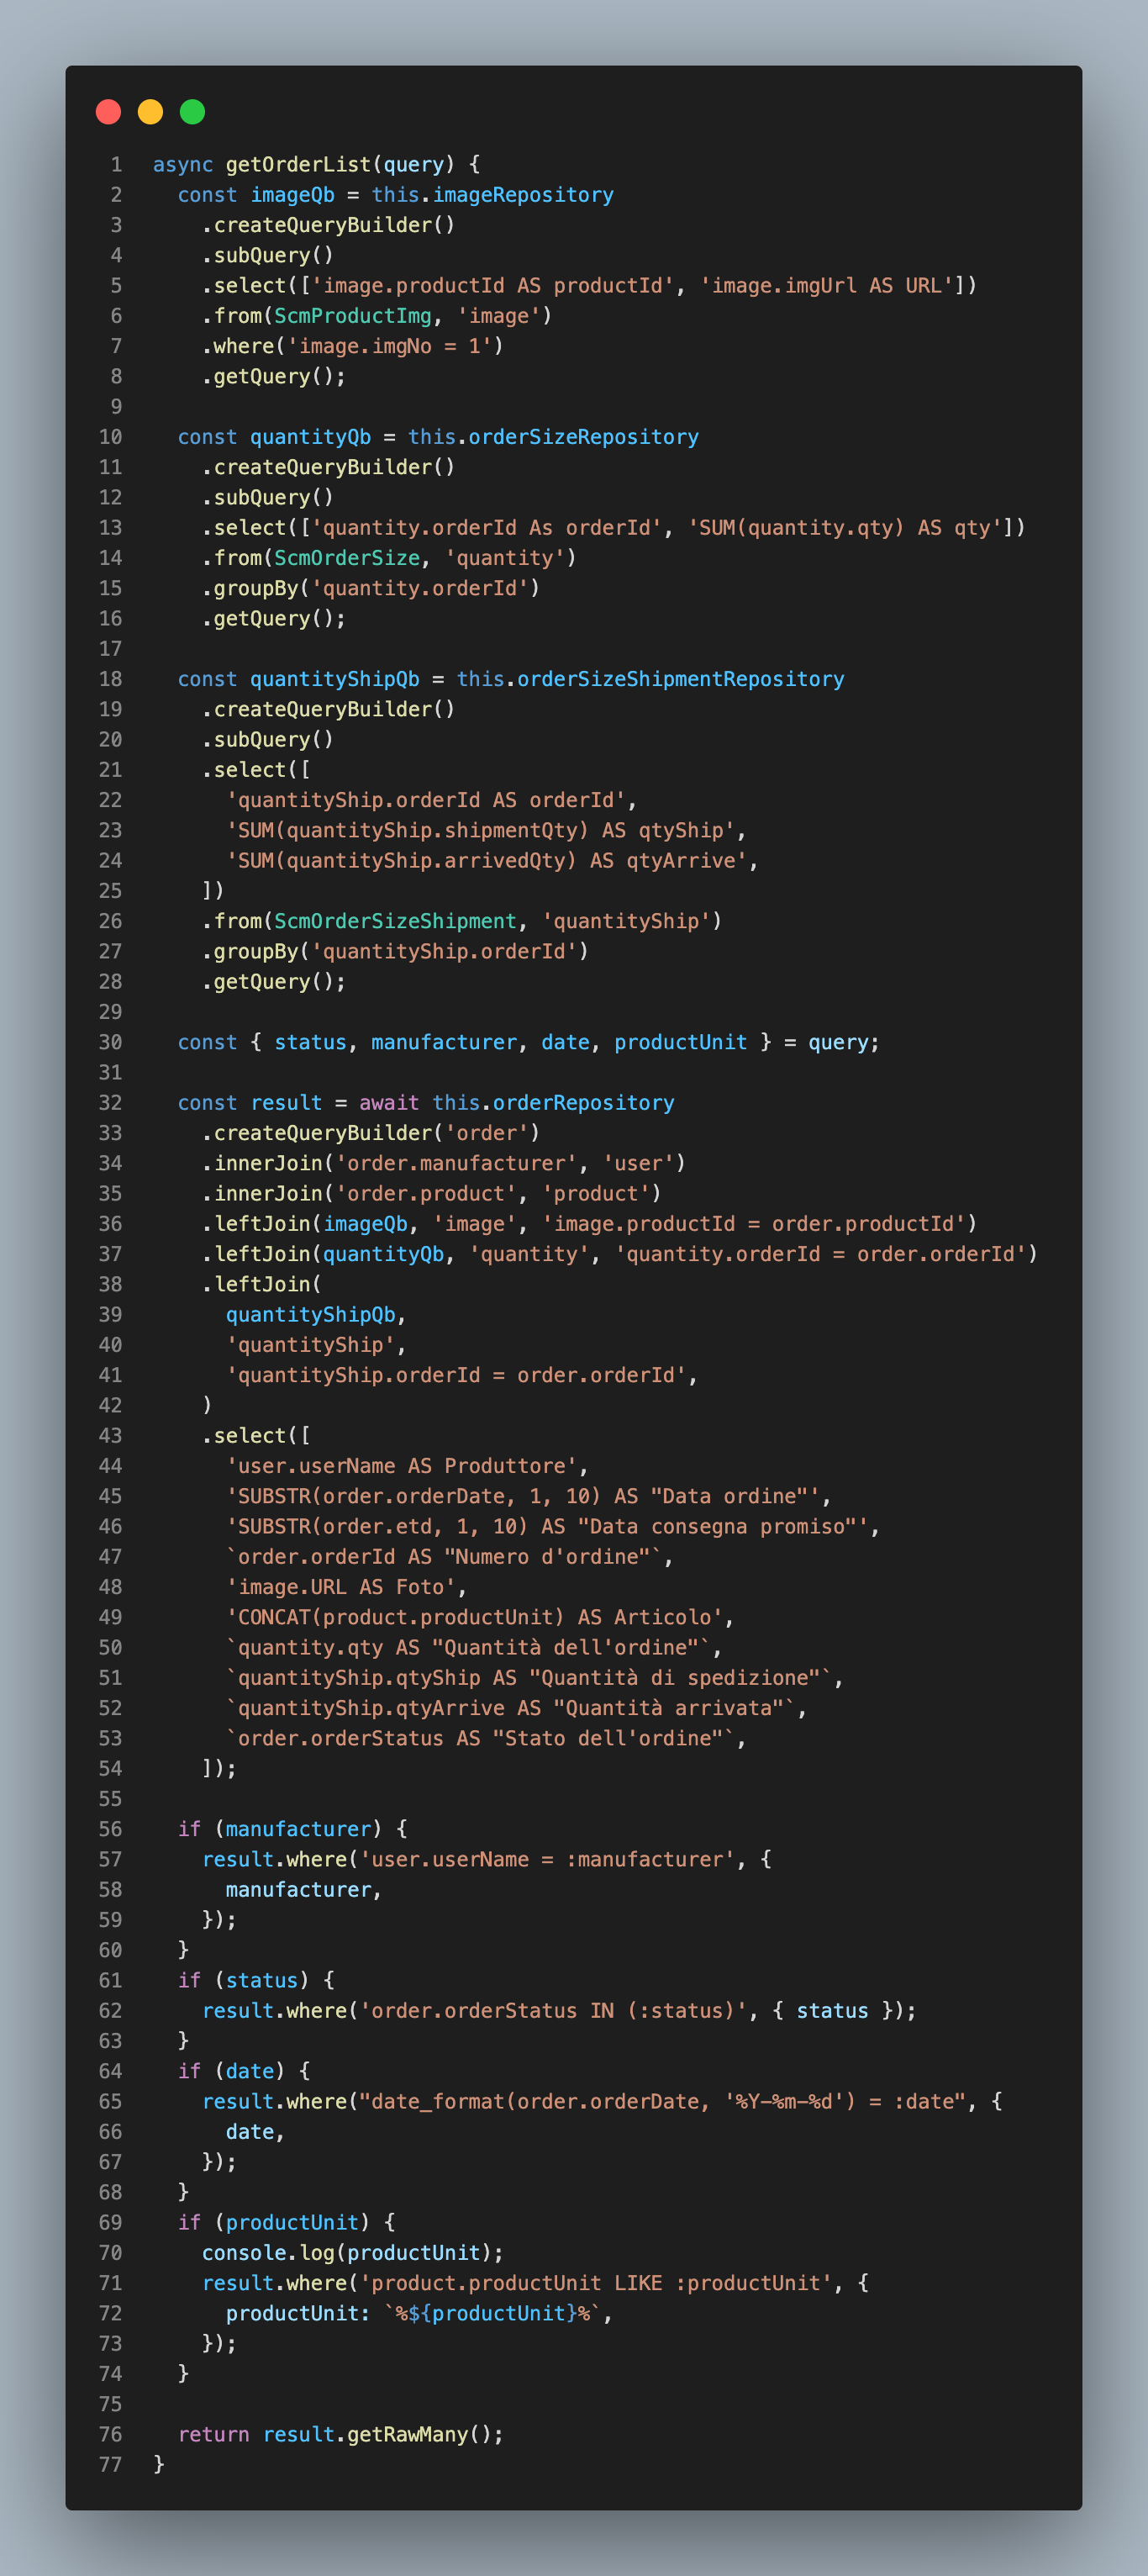
Task: Click console.log(productUnit) on line 70
Action: coord(347,2253)
